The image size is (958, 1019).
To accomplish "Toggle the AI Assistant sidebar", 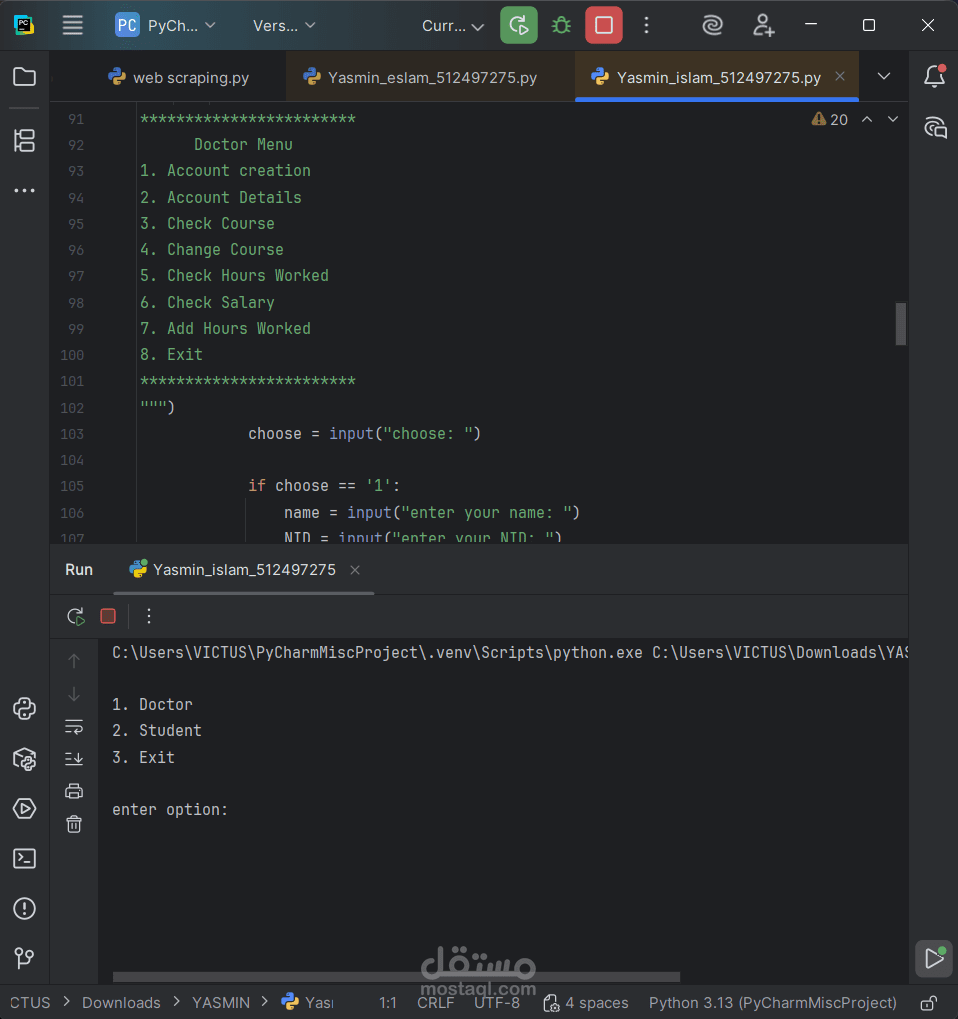I will coord(935,127).
